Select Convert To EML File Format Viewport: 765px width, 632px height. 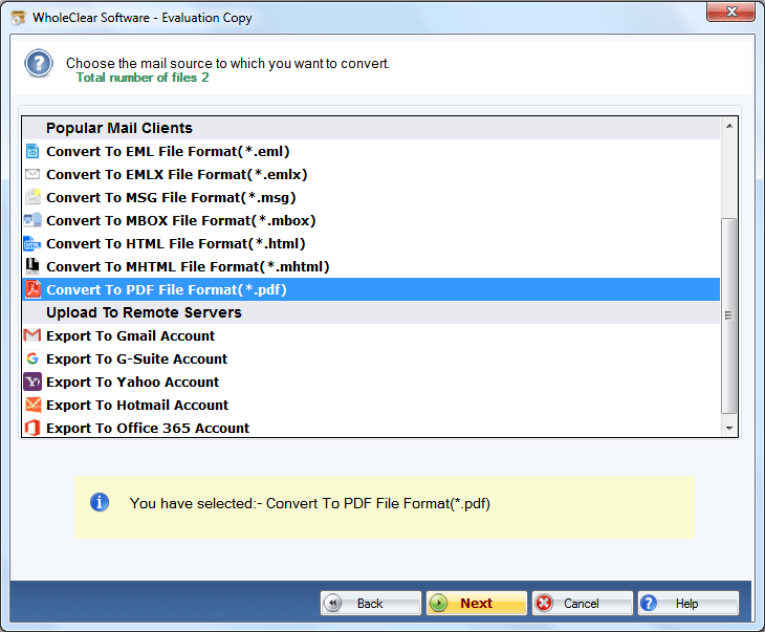coord(371,151)
